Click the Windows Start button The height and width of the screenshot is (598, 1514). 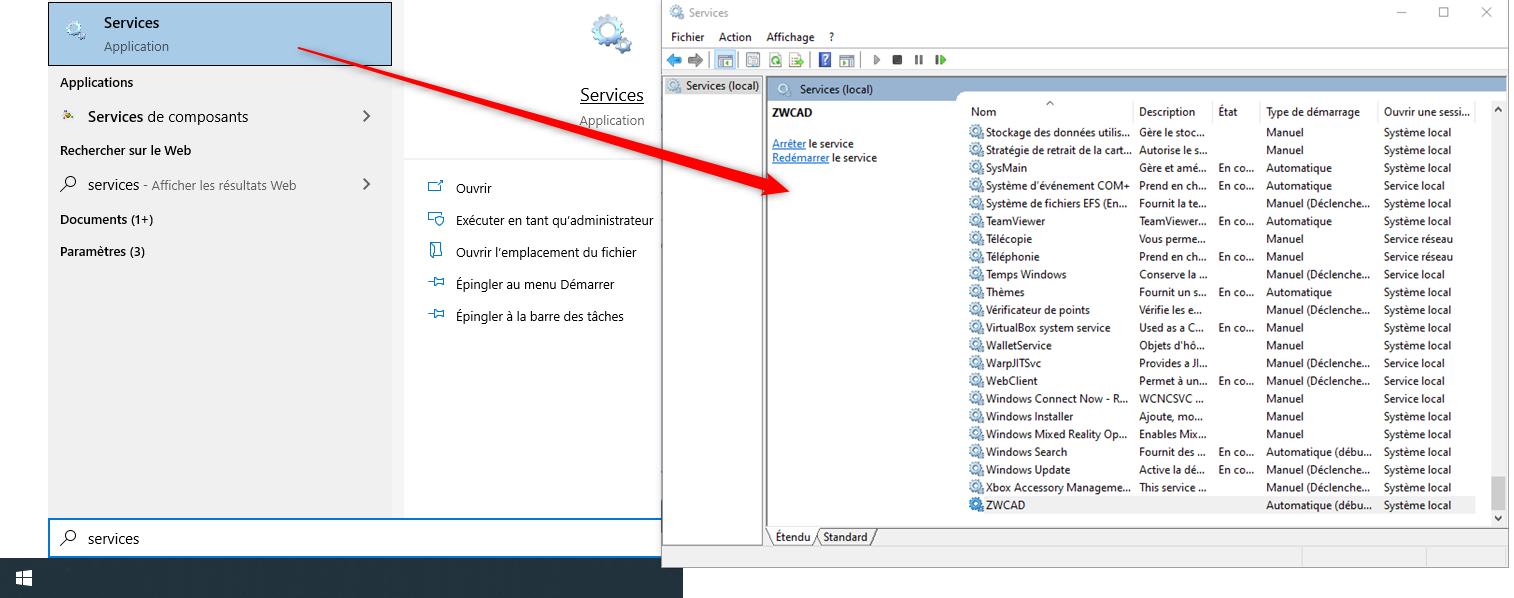24,578
